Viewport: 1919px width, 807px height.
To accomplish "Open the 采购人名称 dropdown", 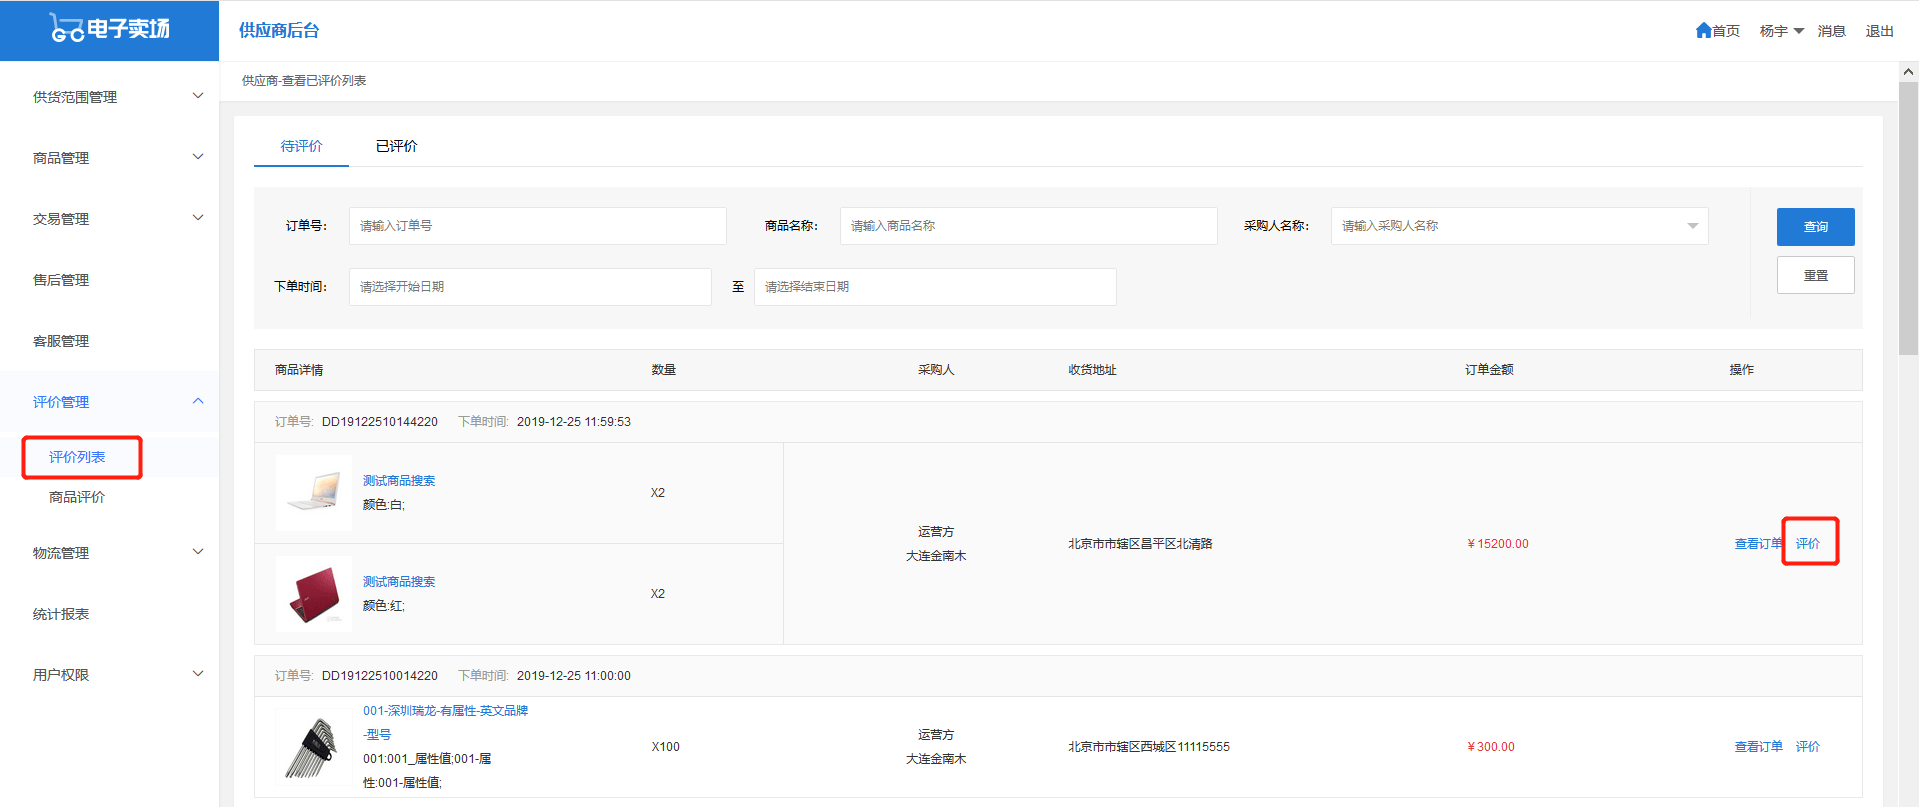I will point(1520,226).
